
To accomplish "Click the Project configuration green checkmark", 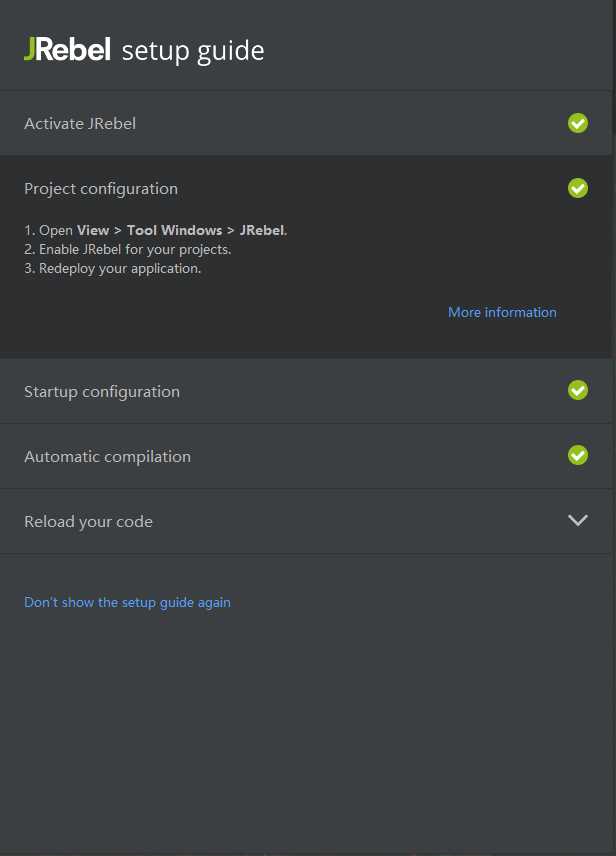I will (578, 188).
